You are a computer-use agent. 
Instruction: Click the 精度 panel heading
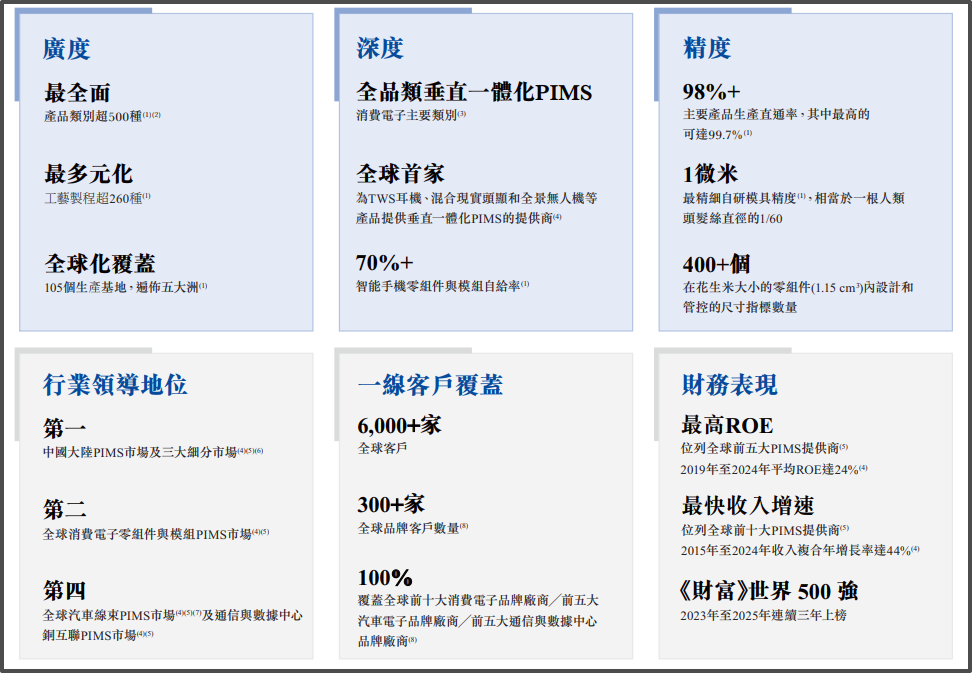pos(706,48)
